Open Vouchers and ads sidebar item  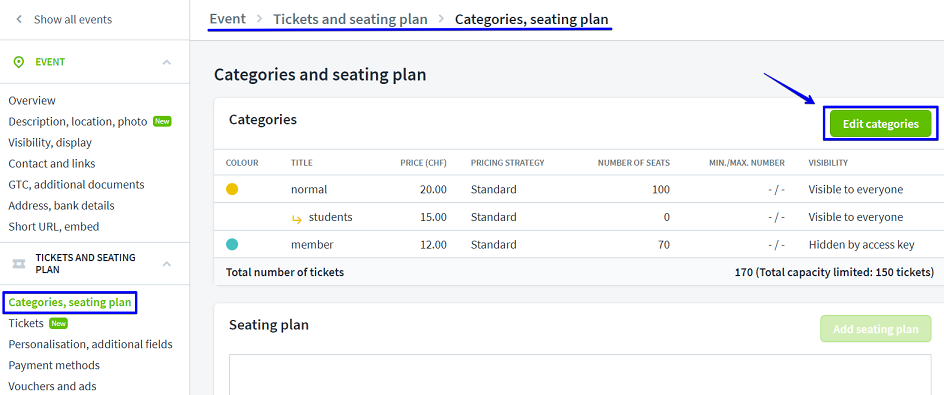tap(52, 387)
